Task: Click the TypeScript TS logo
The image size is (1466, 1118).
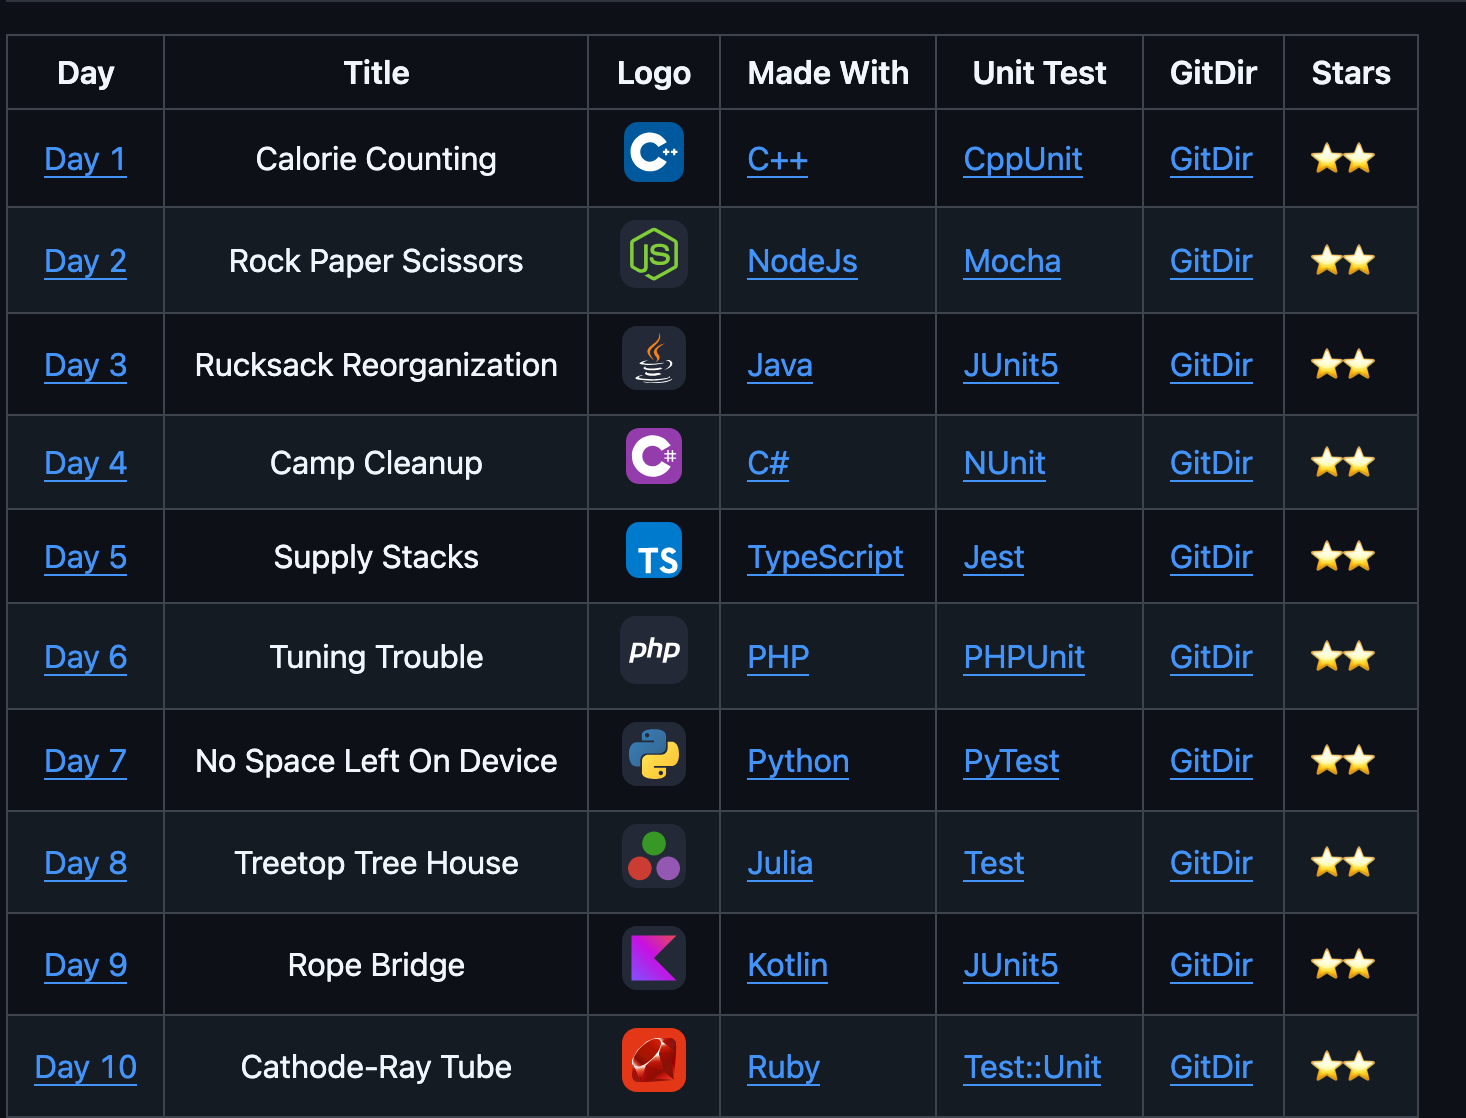Action: tap(653, 551)
